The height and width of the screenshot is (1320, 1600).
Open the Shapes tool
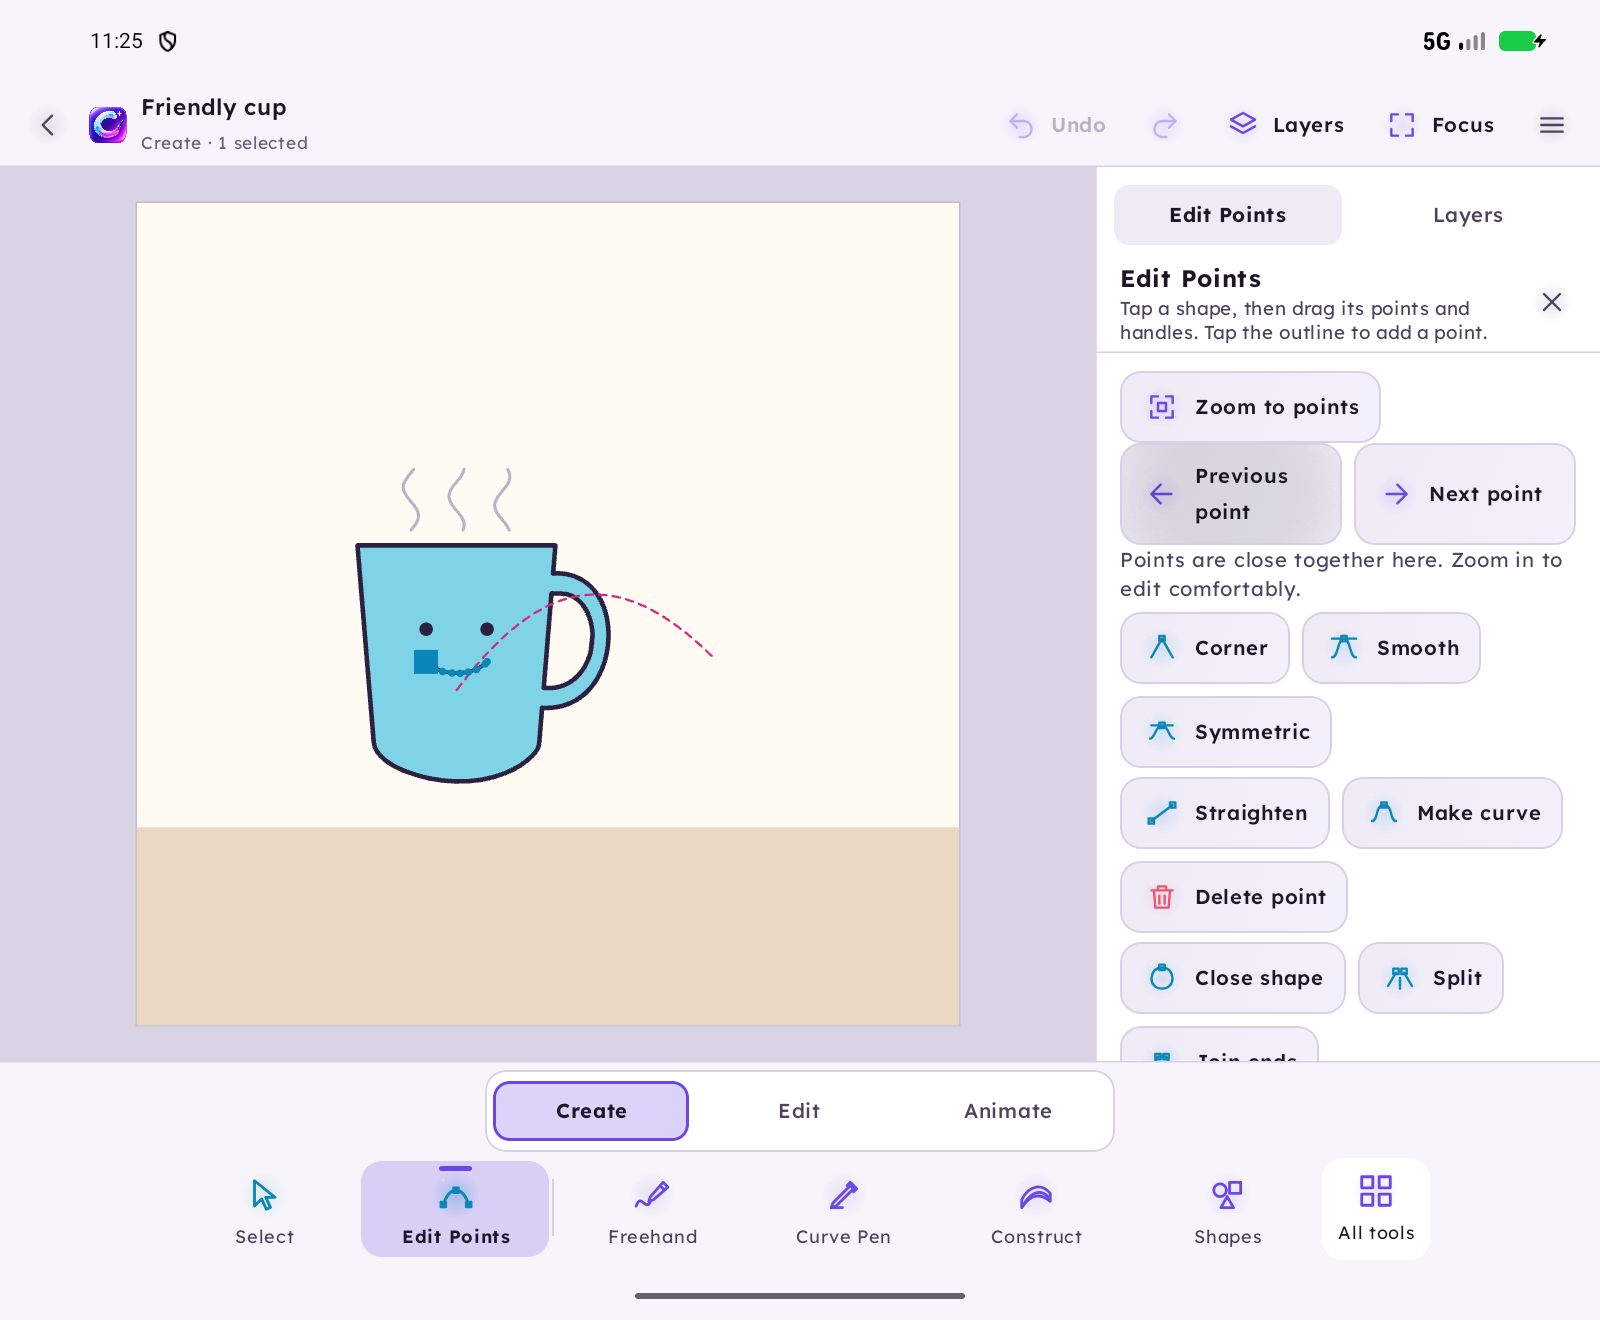click(x=1227, y=1210)
